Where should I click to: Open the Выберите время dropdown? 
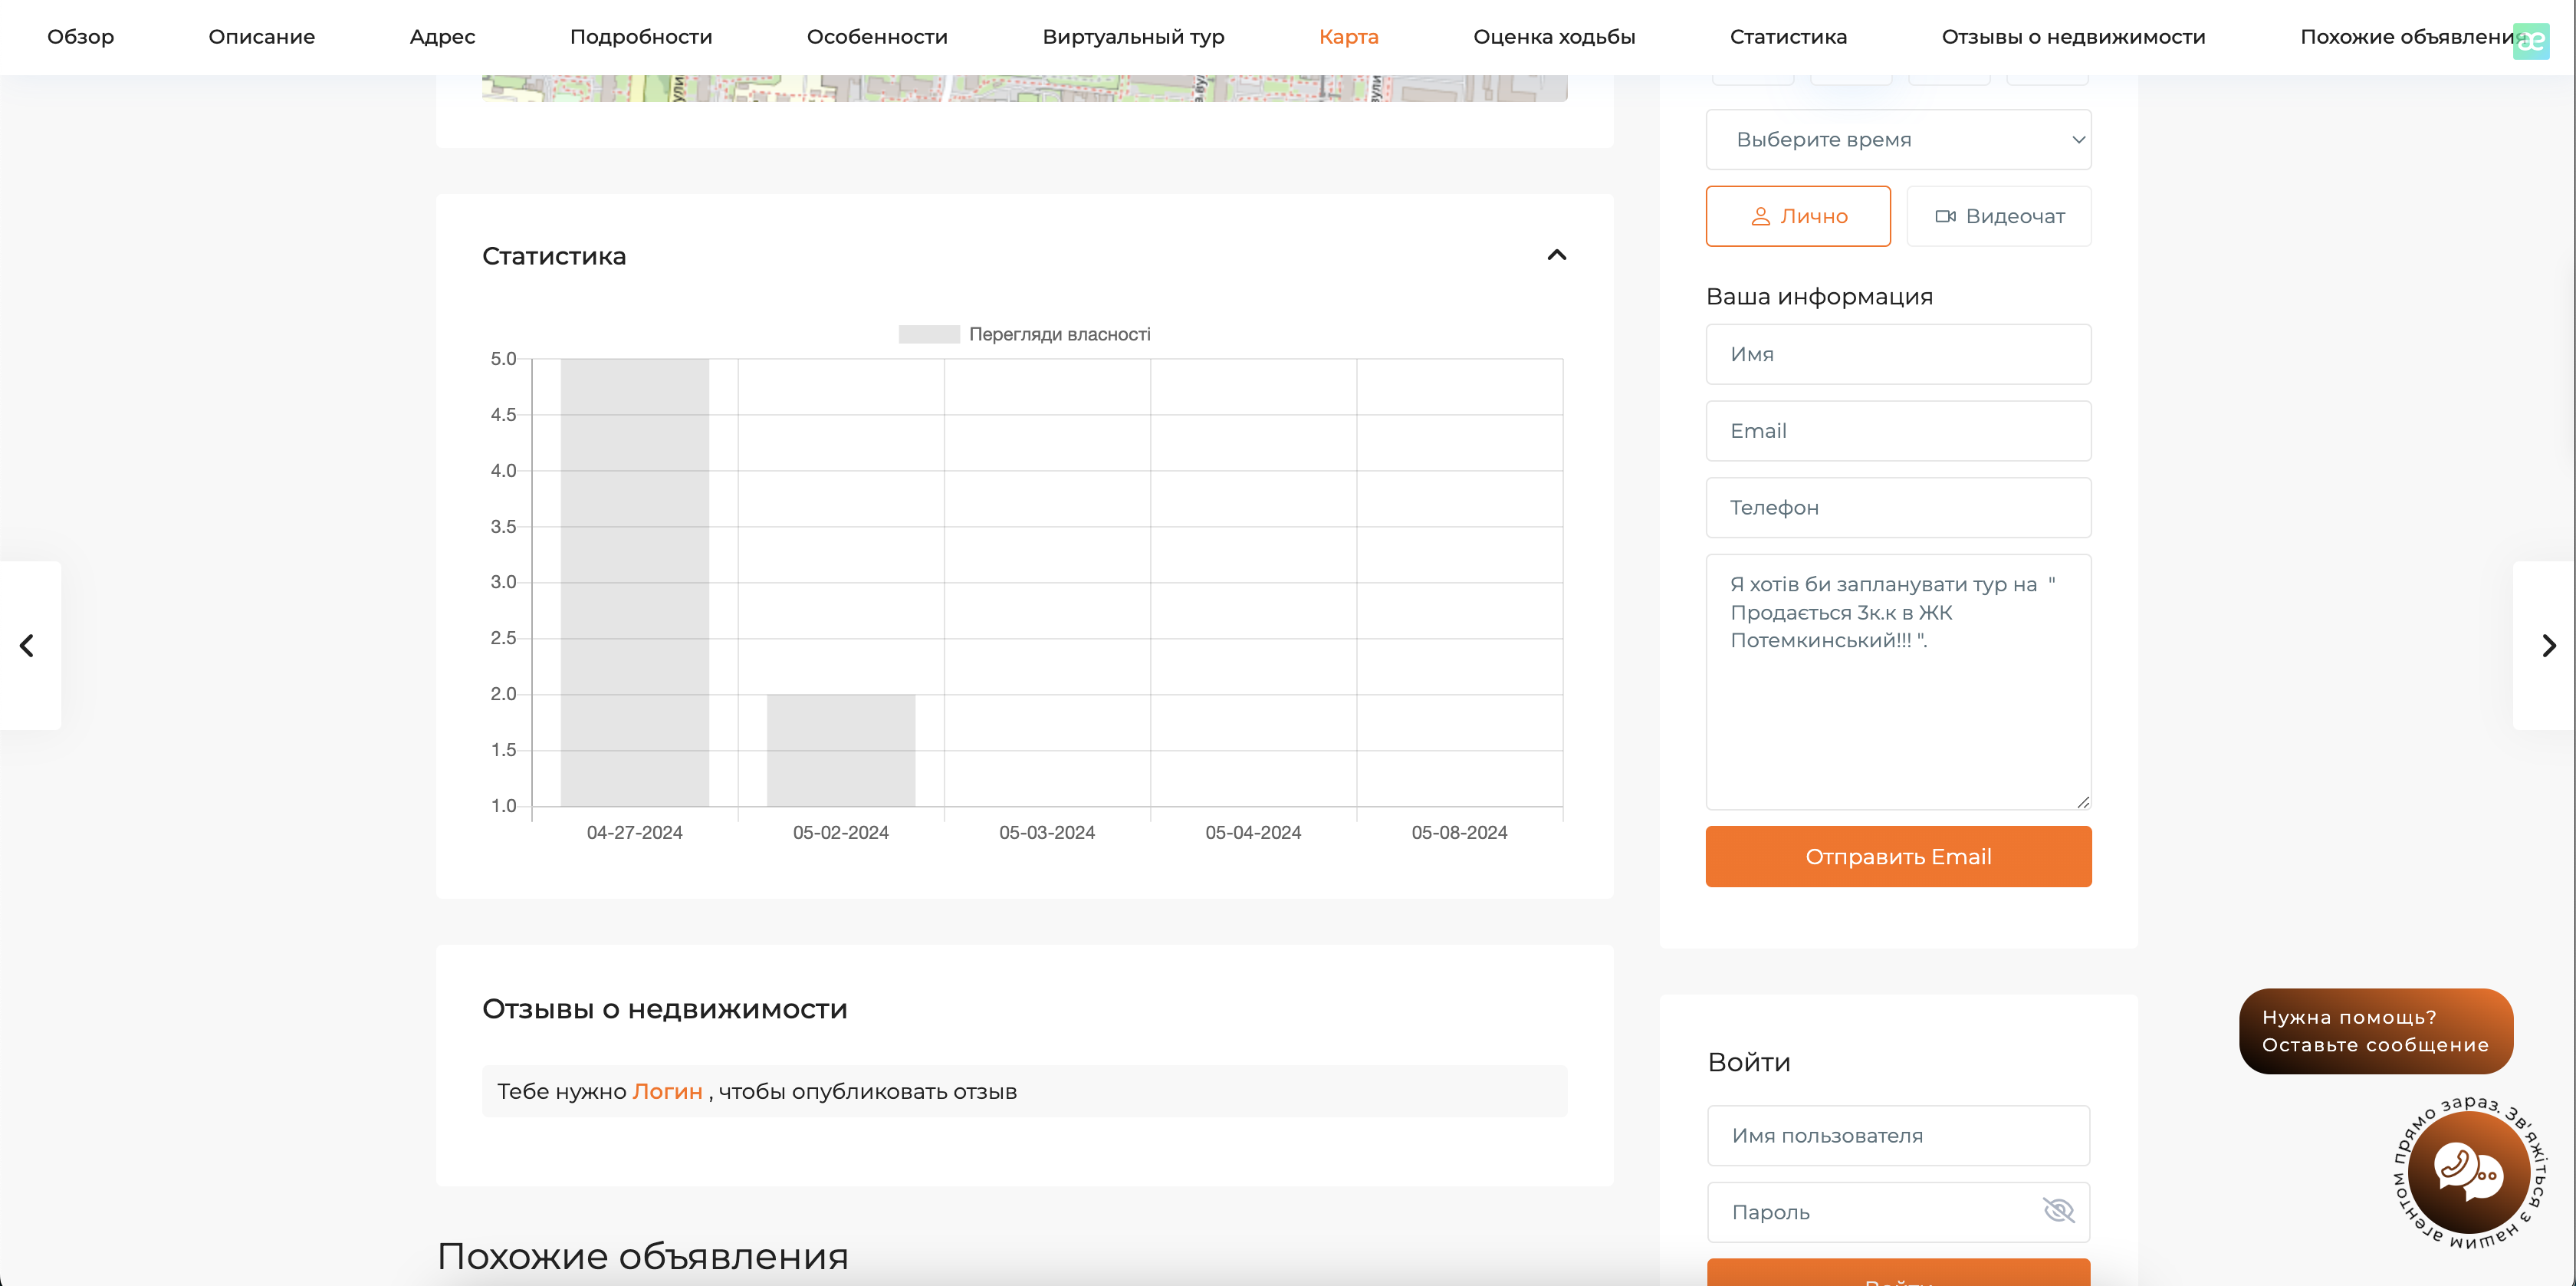pos(1897,139)
